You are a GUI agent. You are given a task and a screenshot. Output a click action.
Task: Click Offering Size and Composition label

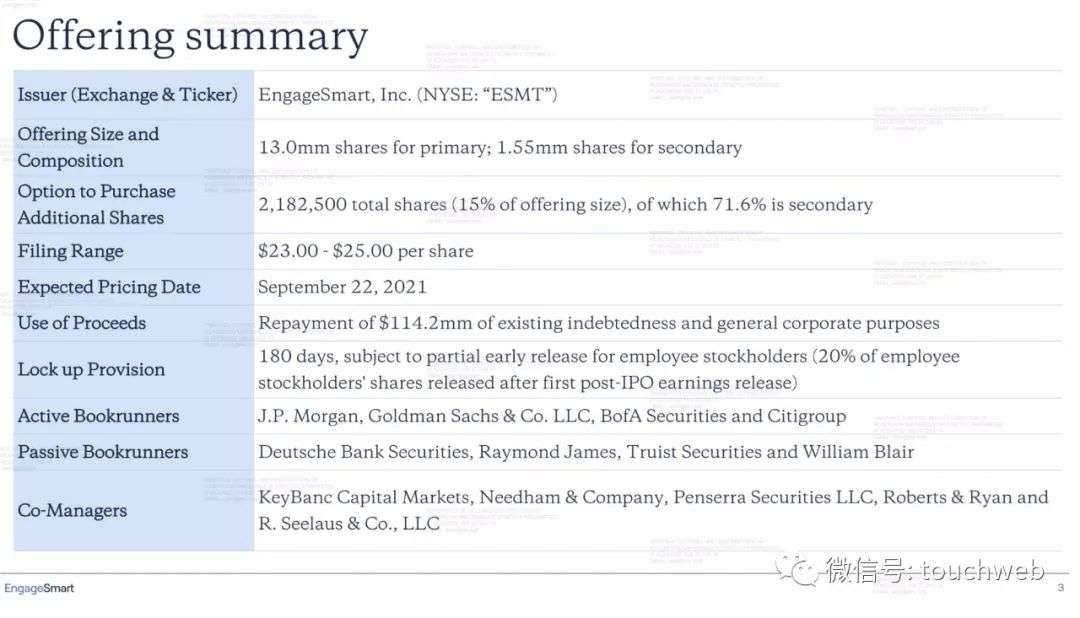pyautogui.click(x=88, y=147)
